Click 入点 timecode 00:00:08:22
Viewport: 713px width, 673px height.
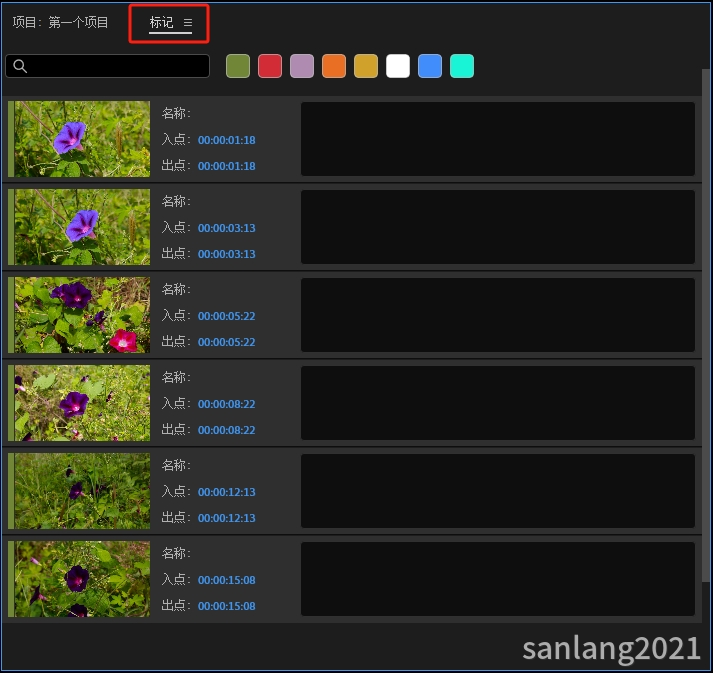pos(226,404)
